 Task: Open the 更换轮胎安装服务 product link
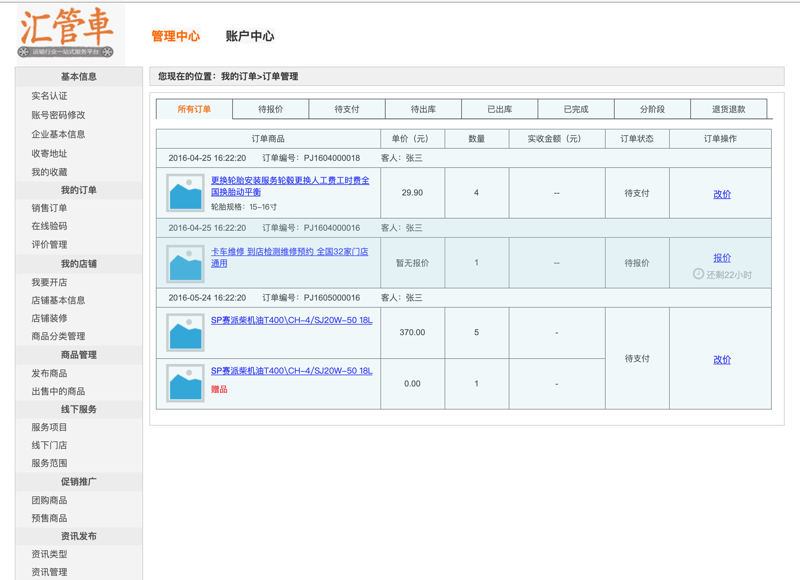point(290,186)
